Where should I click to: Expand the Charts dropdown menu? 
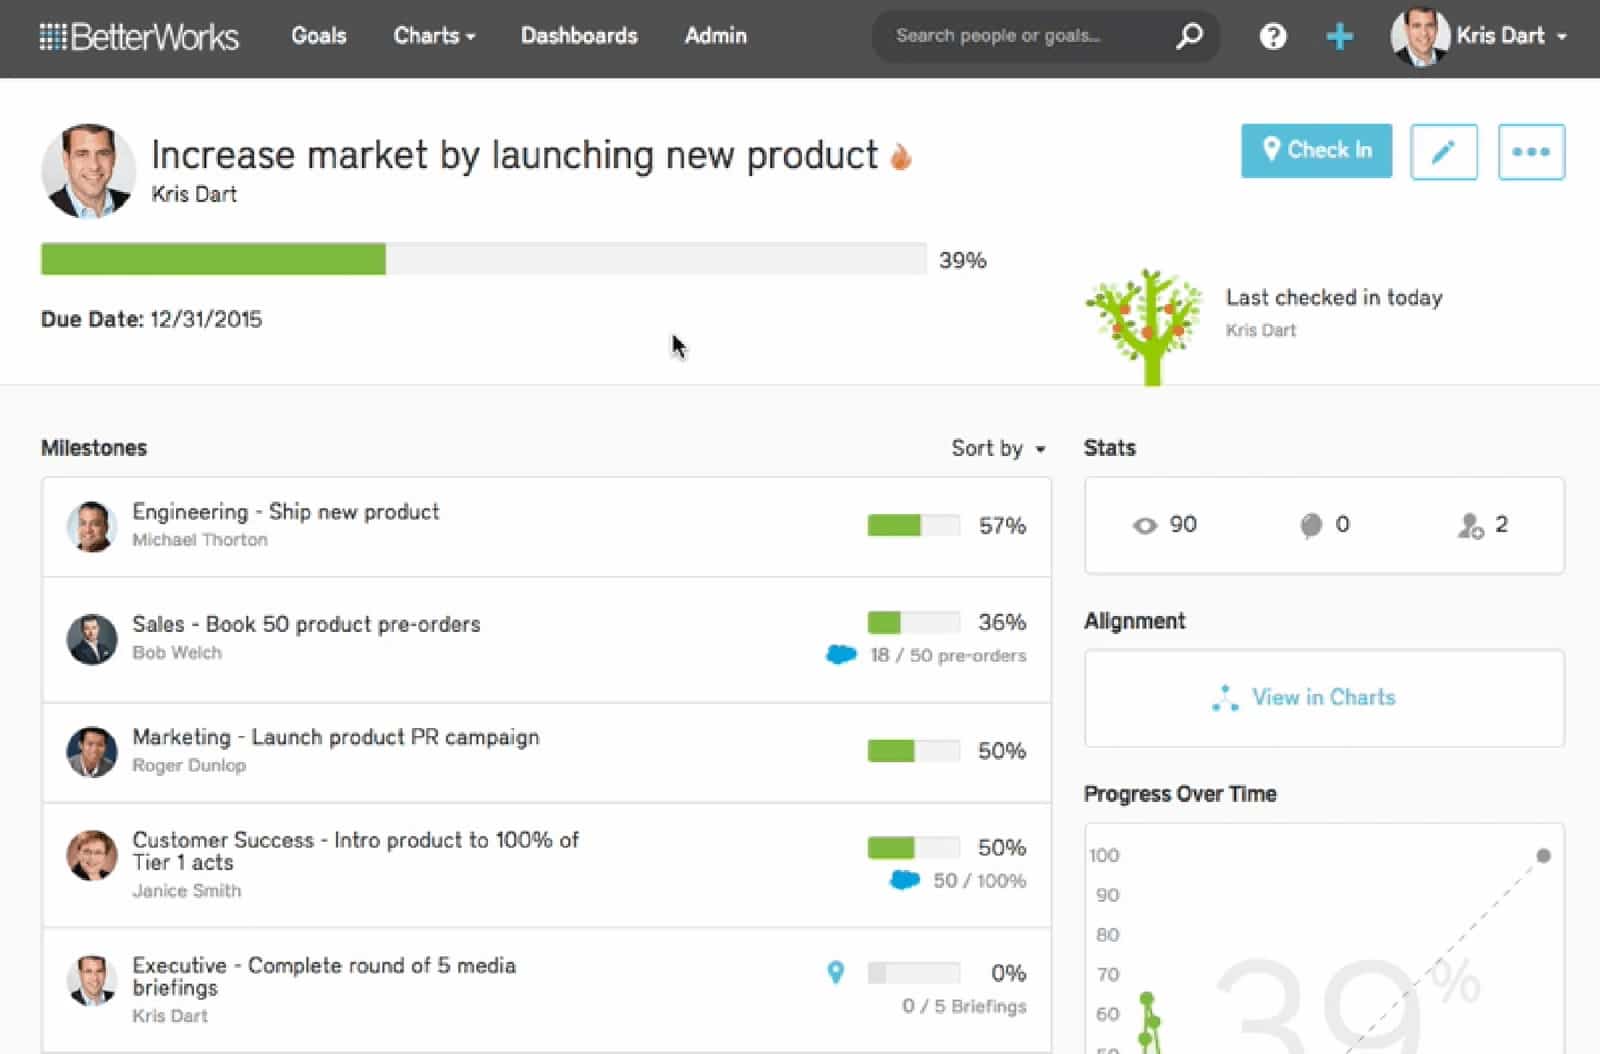pyautogui.click(x=434, y=36)
